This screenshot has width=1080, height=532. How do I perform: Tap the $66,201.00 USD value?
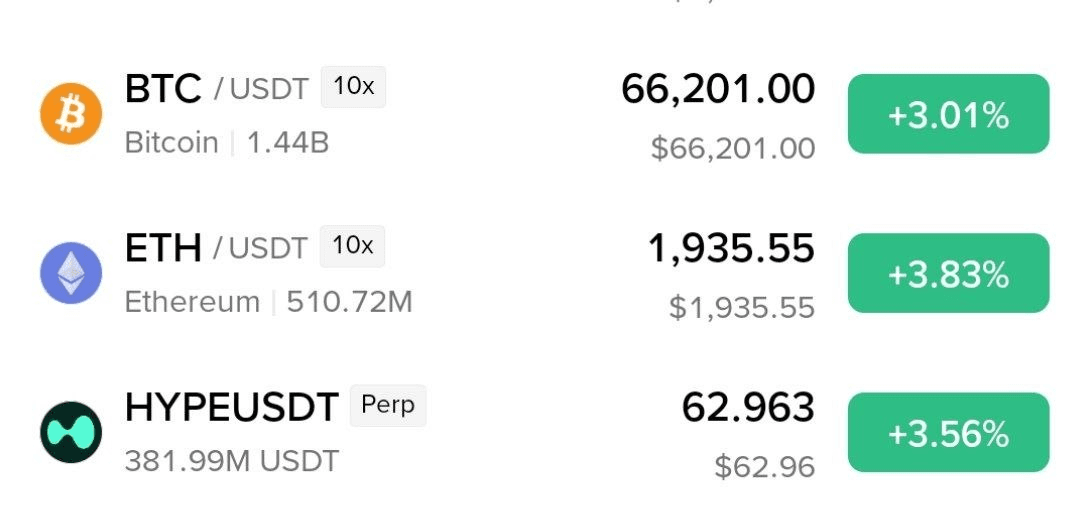(733, 149)
